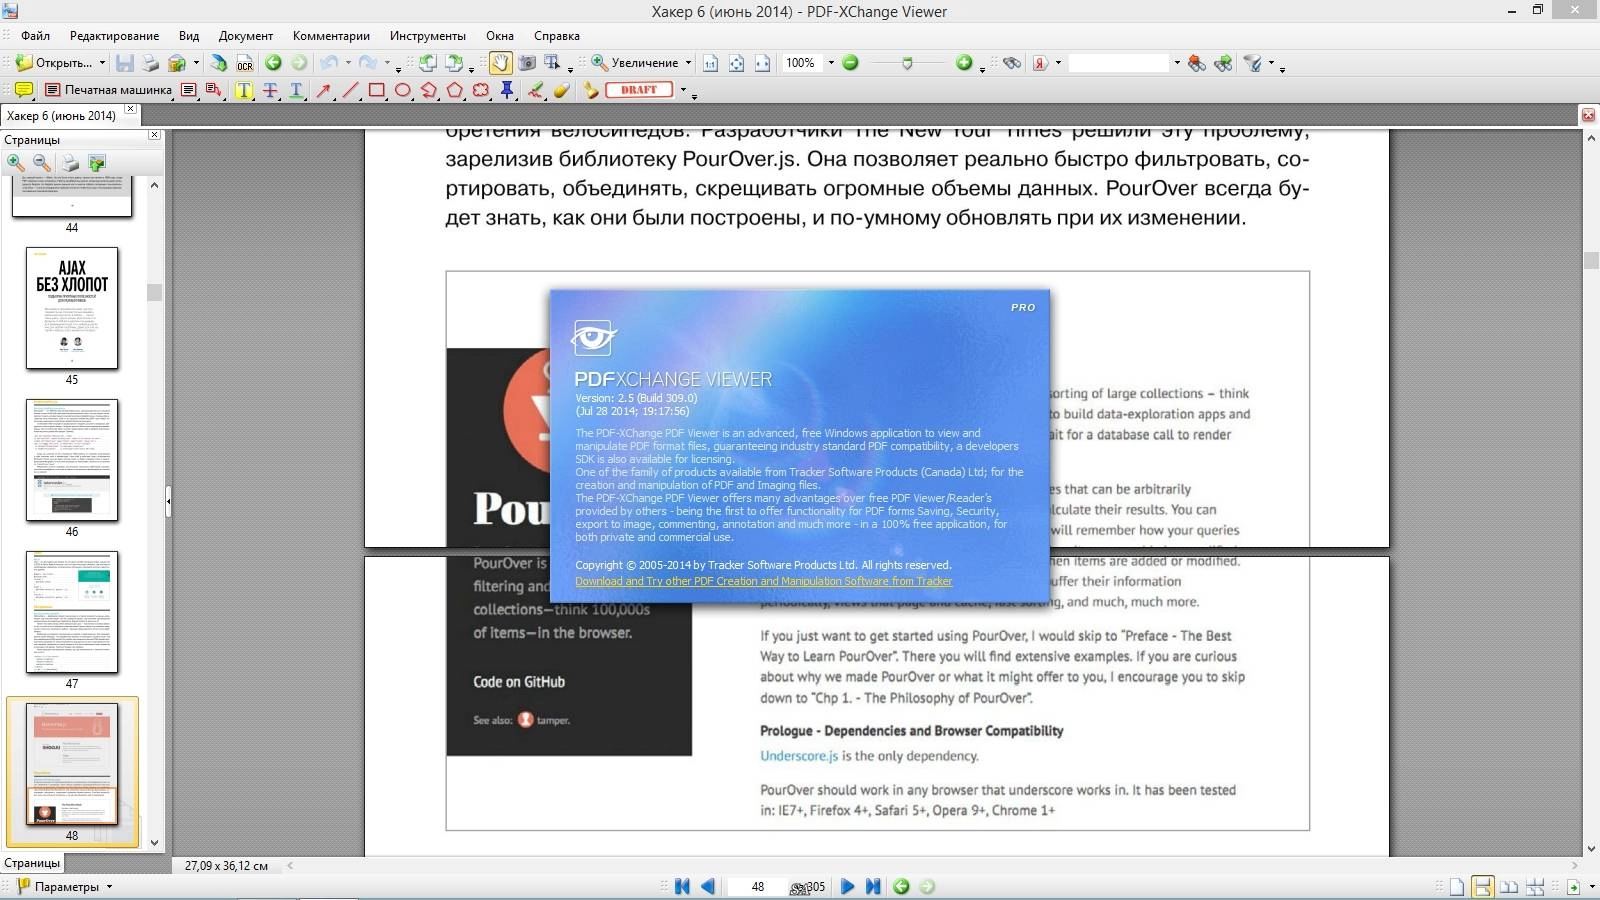Follow the Download and Try other PDF Software link

coord(763,581)
